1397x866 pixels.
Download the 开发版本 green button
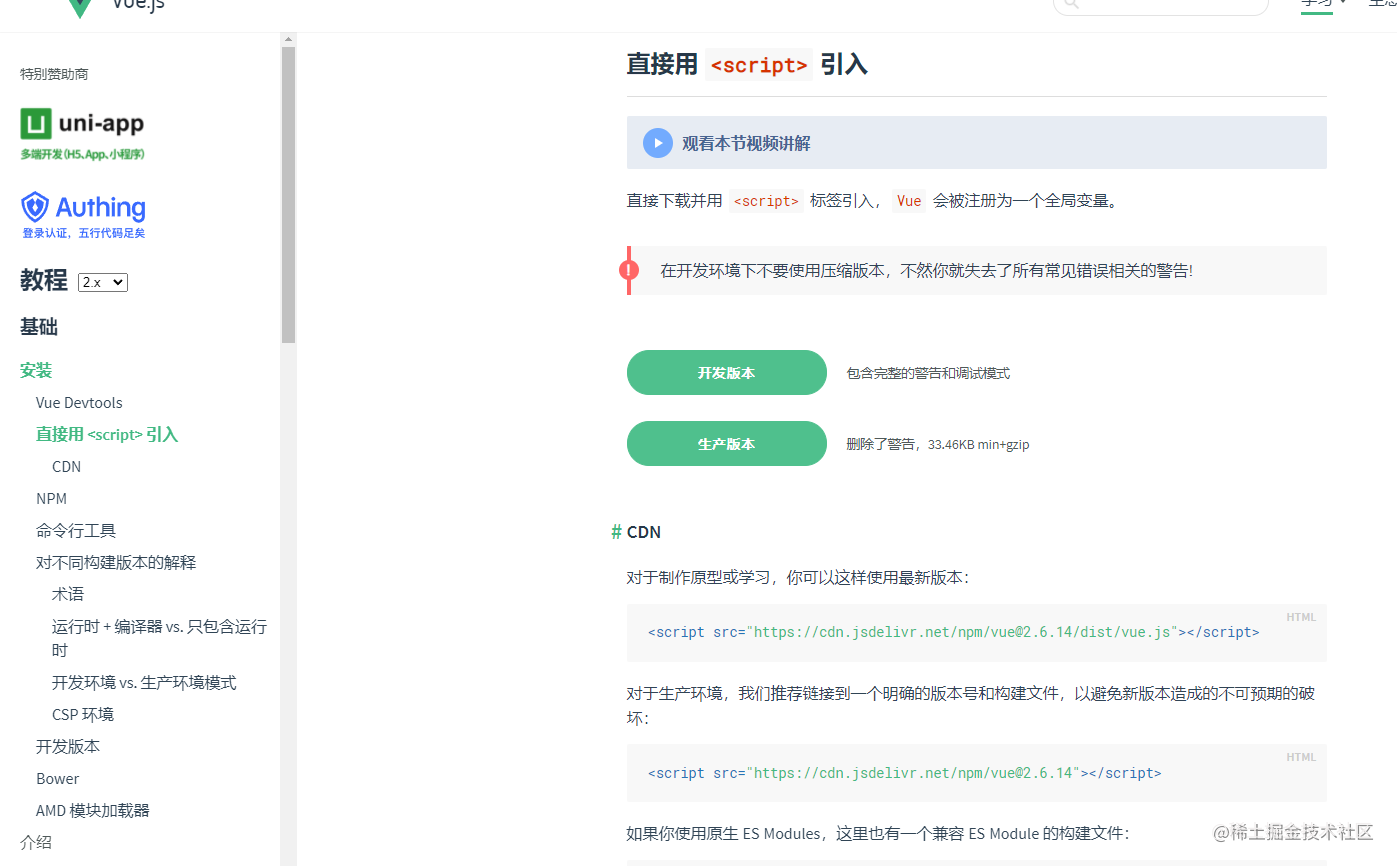coord(727,373)
